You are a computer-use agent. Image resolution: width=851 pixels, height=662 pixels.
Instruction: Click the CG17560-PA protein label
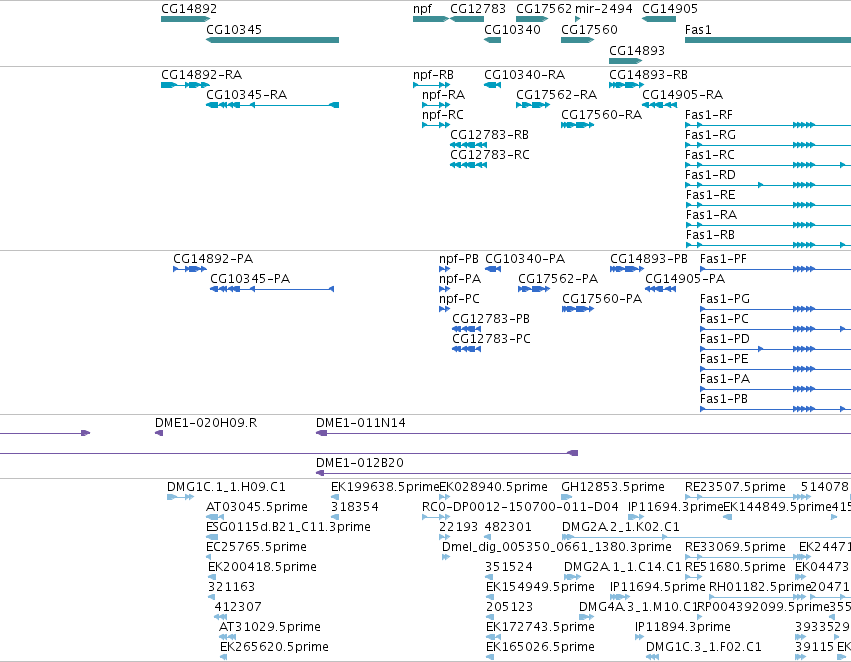point(602,298)
